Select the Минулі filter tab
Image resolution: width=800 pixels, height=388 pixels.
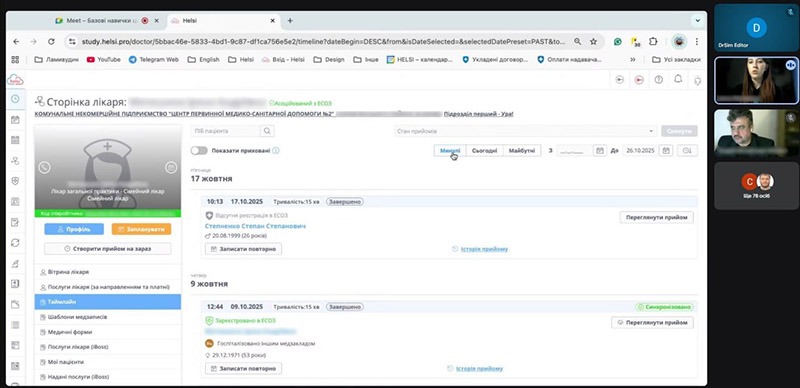point(450,151)
